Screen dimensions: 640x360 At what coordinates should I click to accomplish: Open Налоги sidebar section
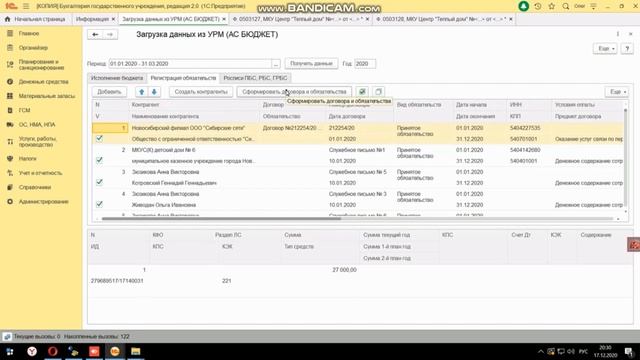(x=27, y=158)
